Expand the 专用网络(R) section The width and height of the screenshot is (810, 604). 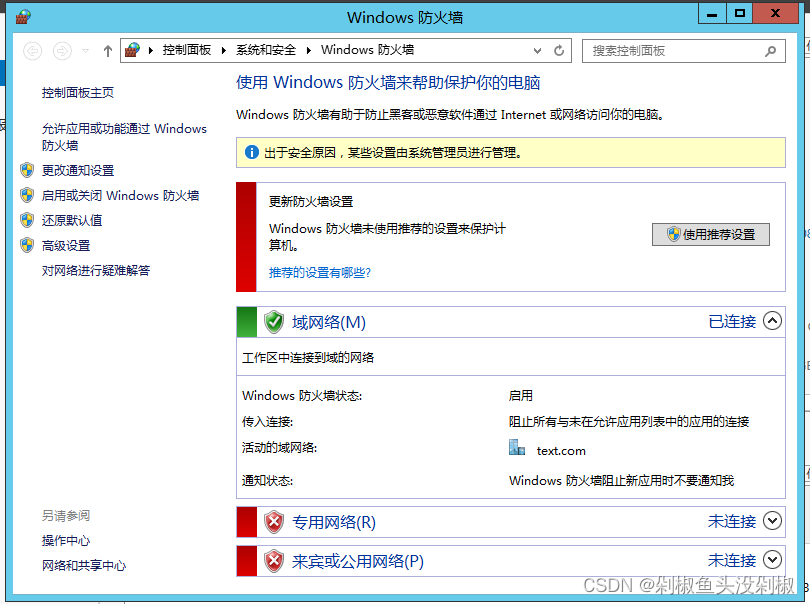coord(772,520)
